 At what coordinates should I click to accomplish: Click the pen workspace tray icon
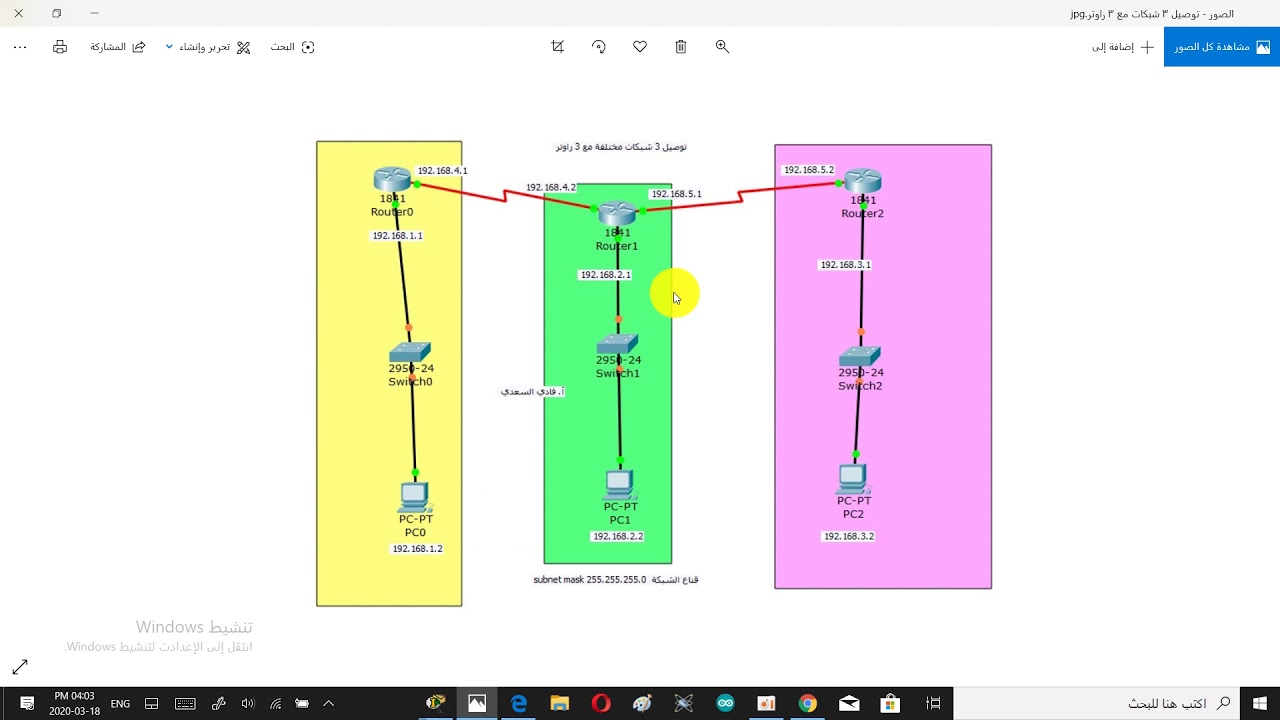pyautogui.click(x=219, y=704)
